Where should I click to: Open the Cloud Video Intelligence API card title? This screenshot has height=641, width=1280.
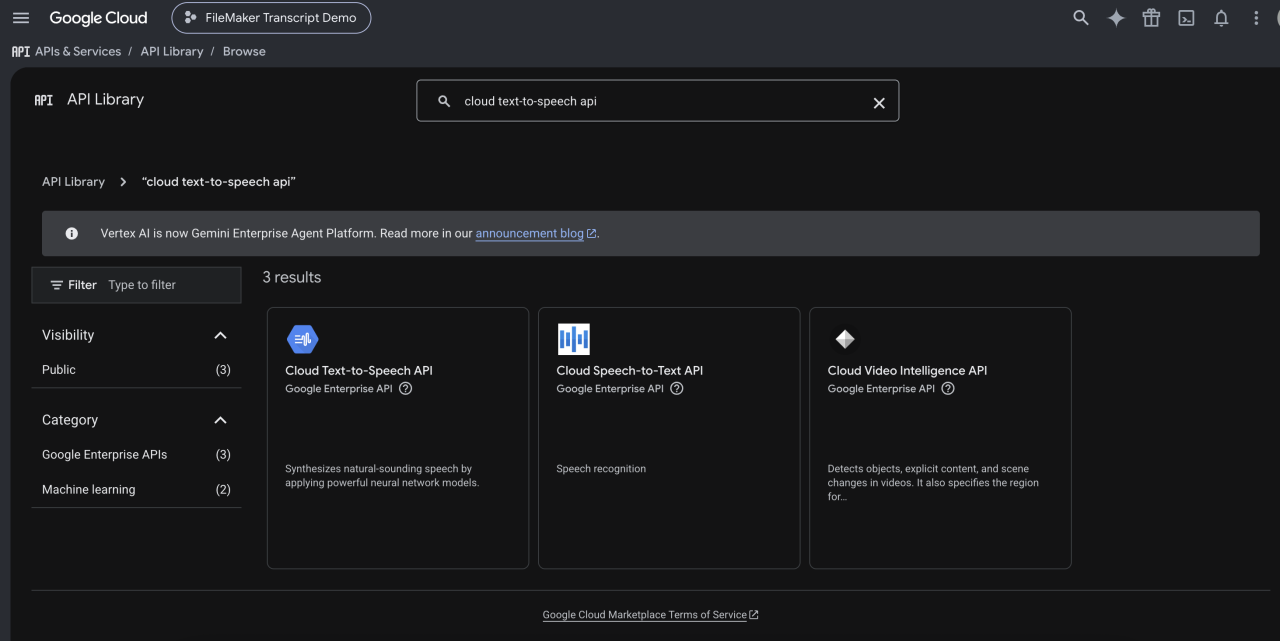[907, 370]
